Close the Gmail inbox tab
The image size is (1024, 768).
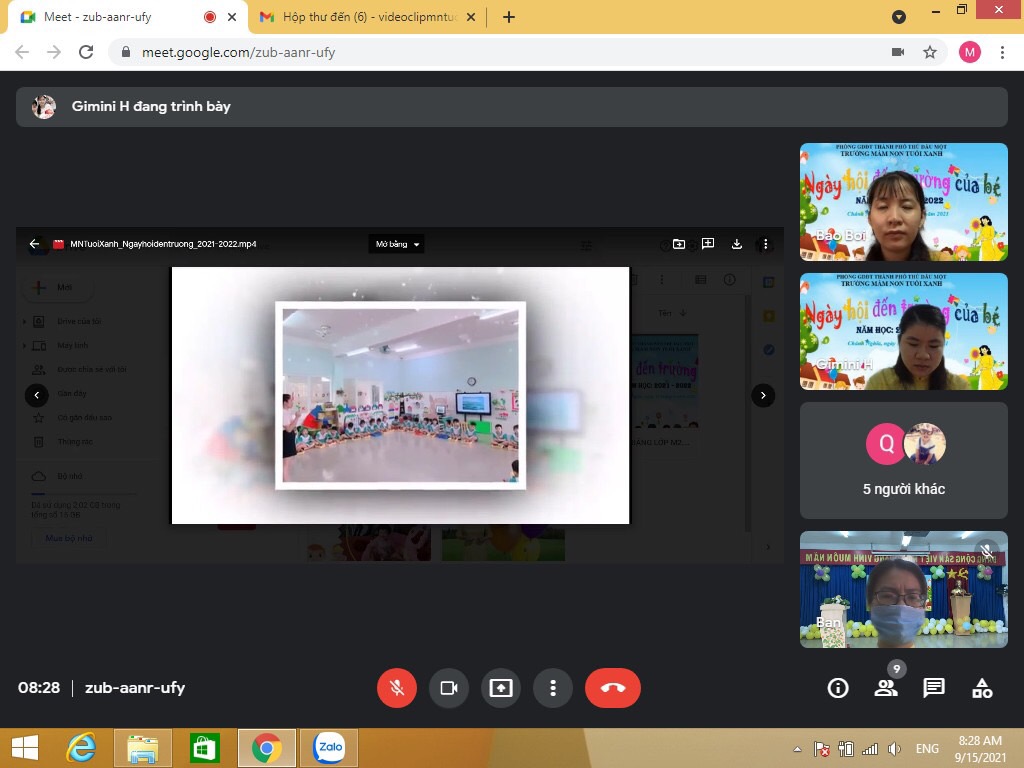coord(471,17)
